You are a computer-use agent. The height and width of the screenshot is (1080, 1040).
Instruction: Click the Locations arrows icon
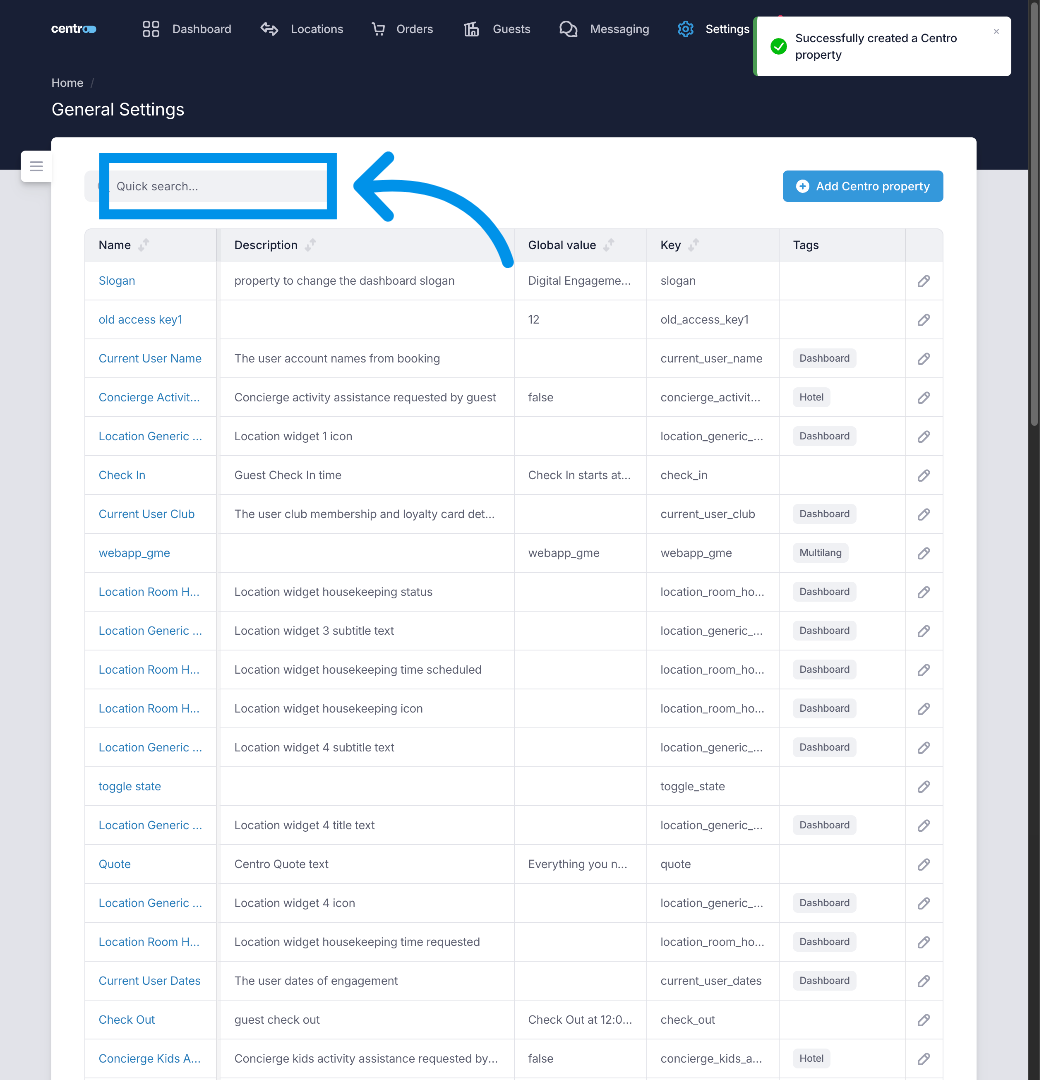click(269, 29)
